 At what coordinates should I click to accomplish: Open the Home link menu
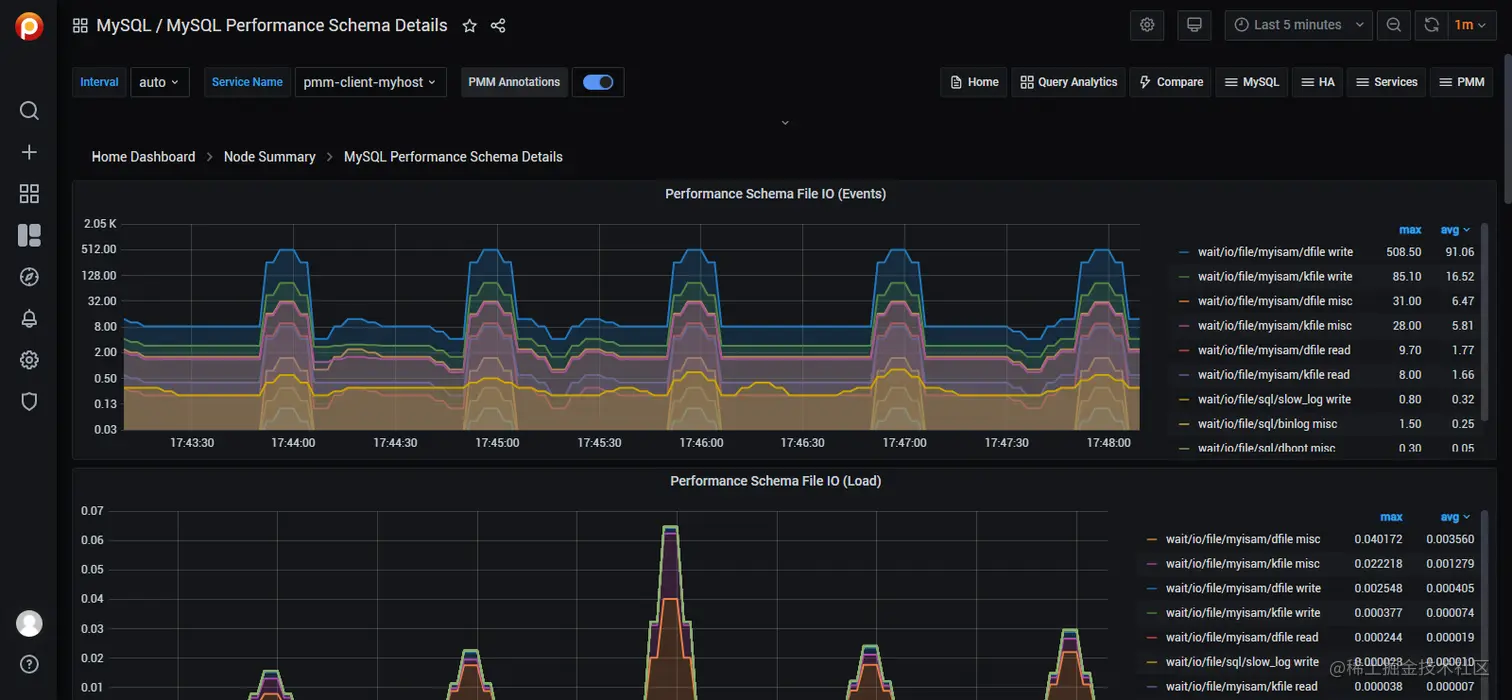[974, 82]
